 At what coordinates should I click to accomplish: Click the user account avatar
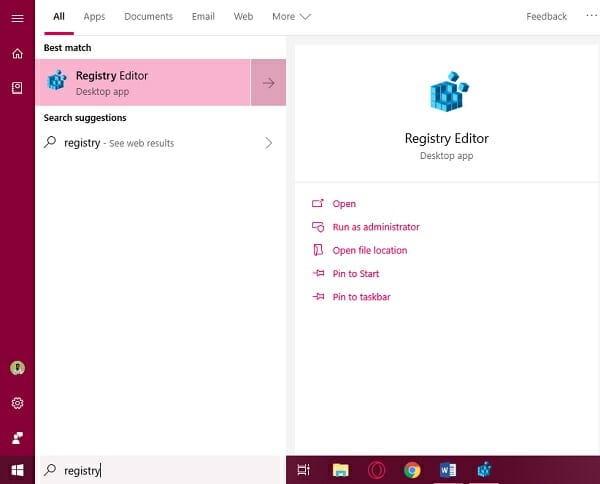17,368
